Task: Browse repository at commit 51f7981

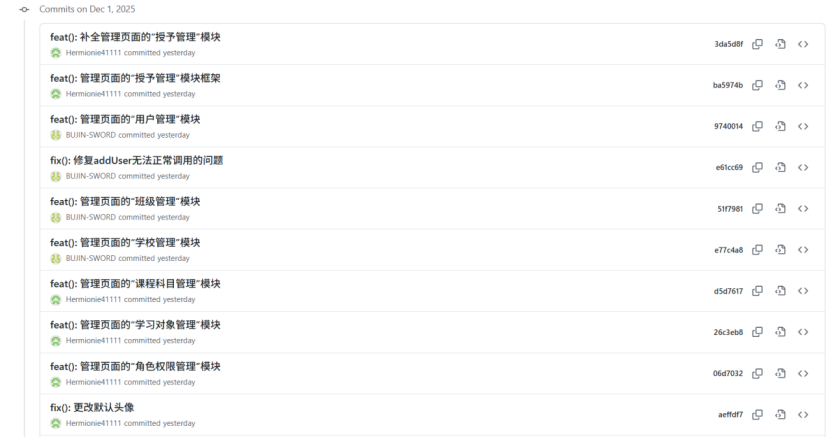Action: click(x=803, y=209)
